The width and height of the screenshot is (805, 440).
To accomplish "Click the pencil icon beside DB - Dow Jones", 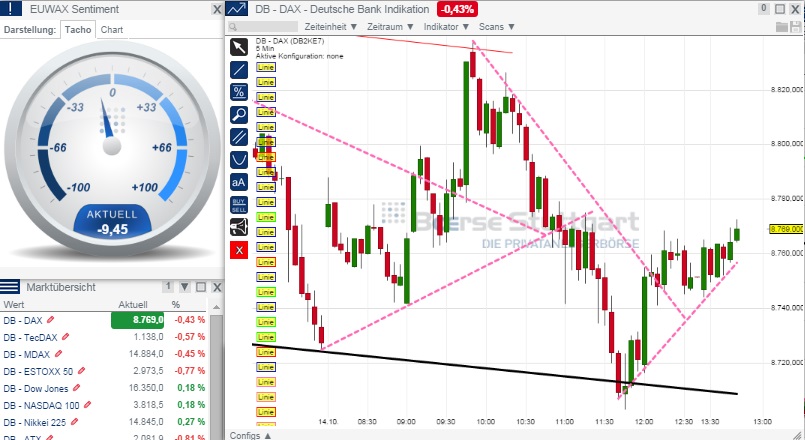I will point(77,388).
